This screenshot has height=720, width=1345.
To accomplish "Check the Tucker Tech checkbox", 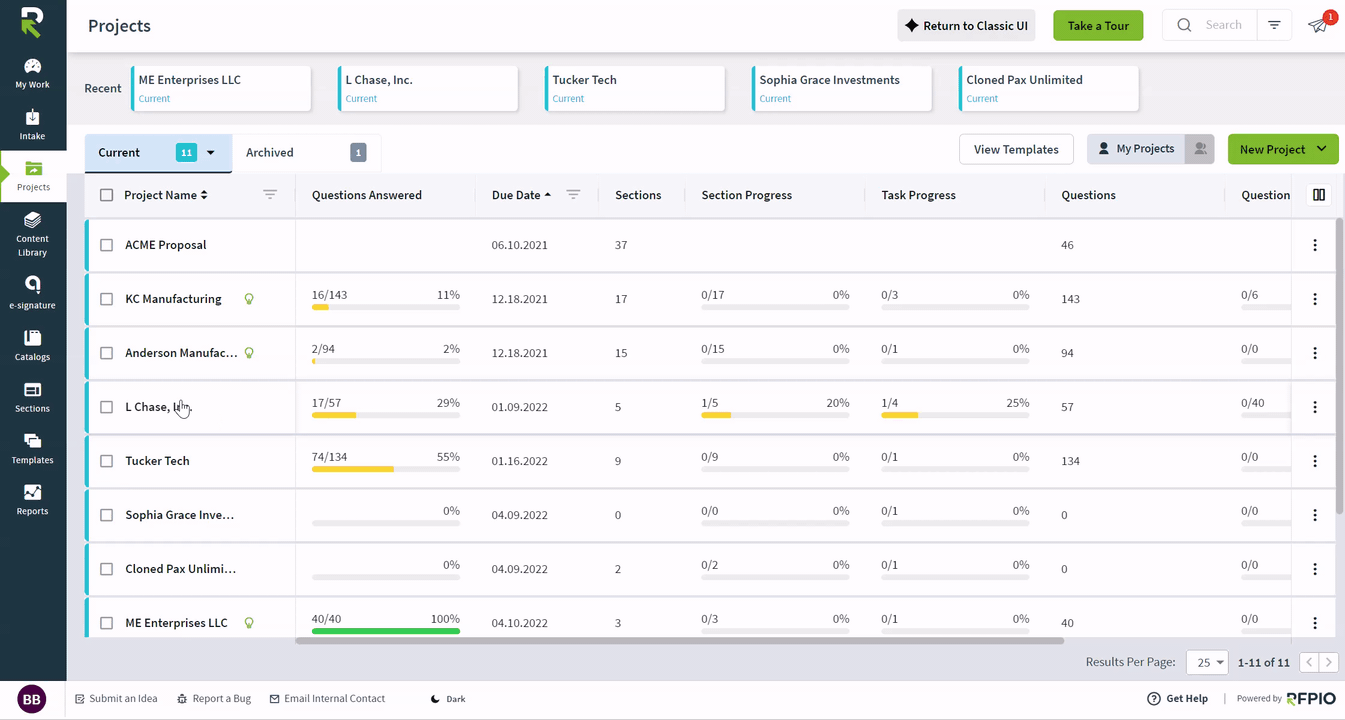I will tap(107, 461).
